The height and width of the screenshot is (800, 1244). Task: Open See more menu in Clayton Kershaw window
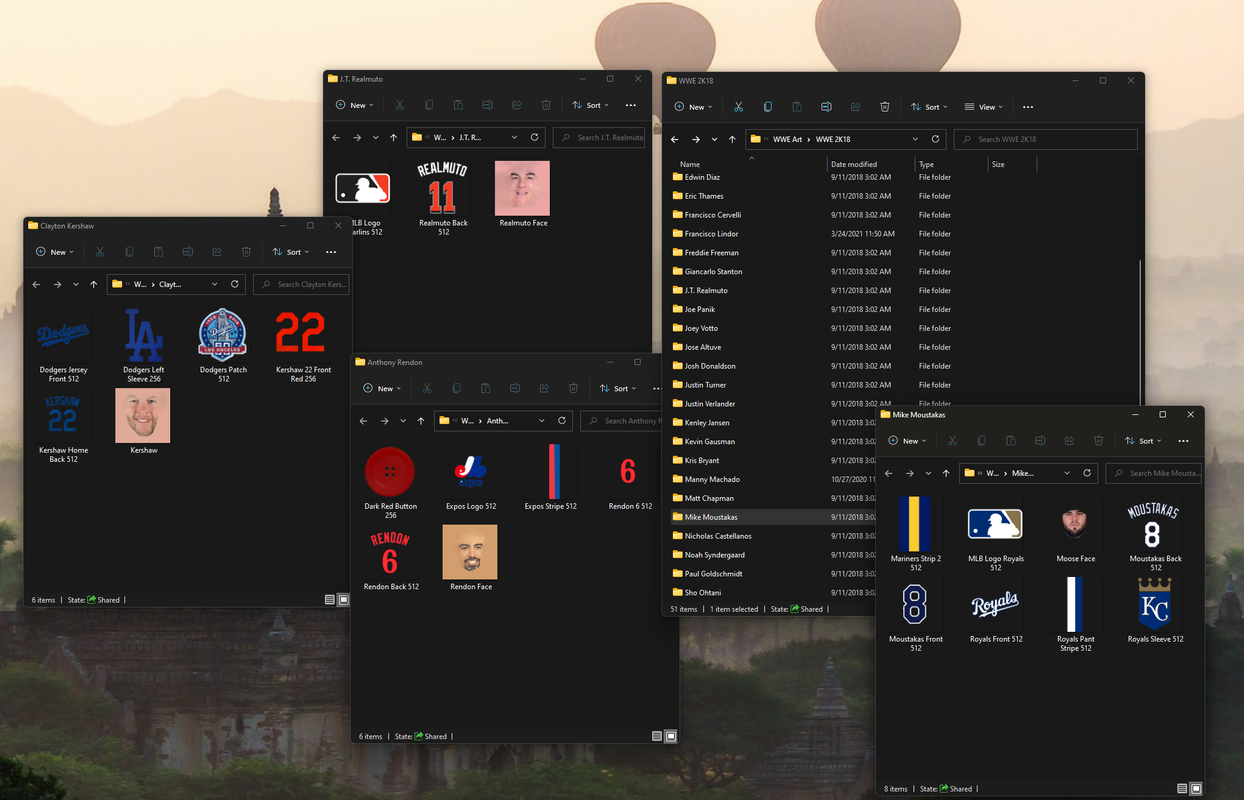coord(331,252)
